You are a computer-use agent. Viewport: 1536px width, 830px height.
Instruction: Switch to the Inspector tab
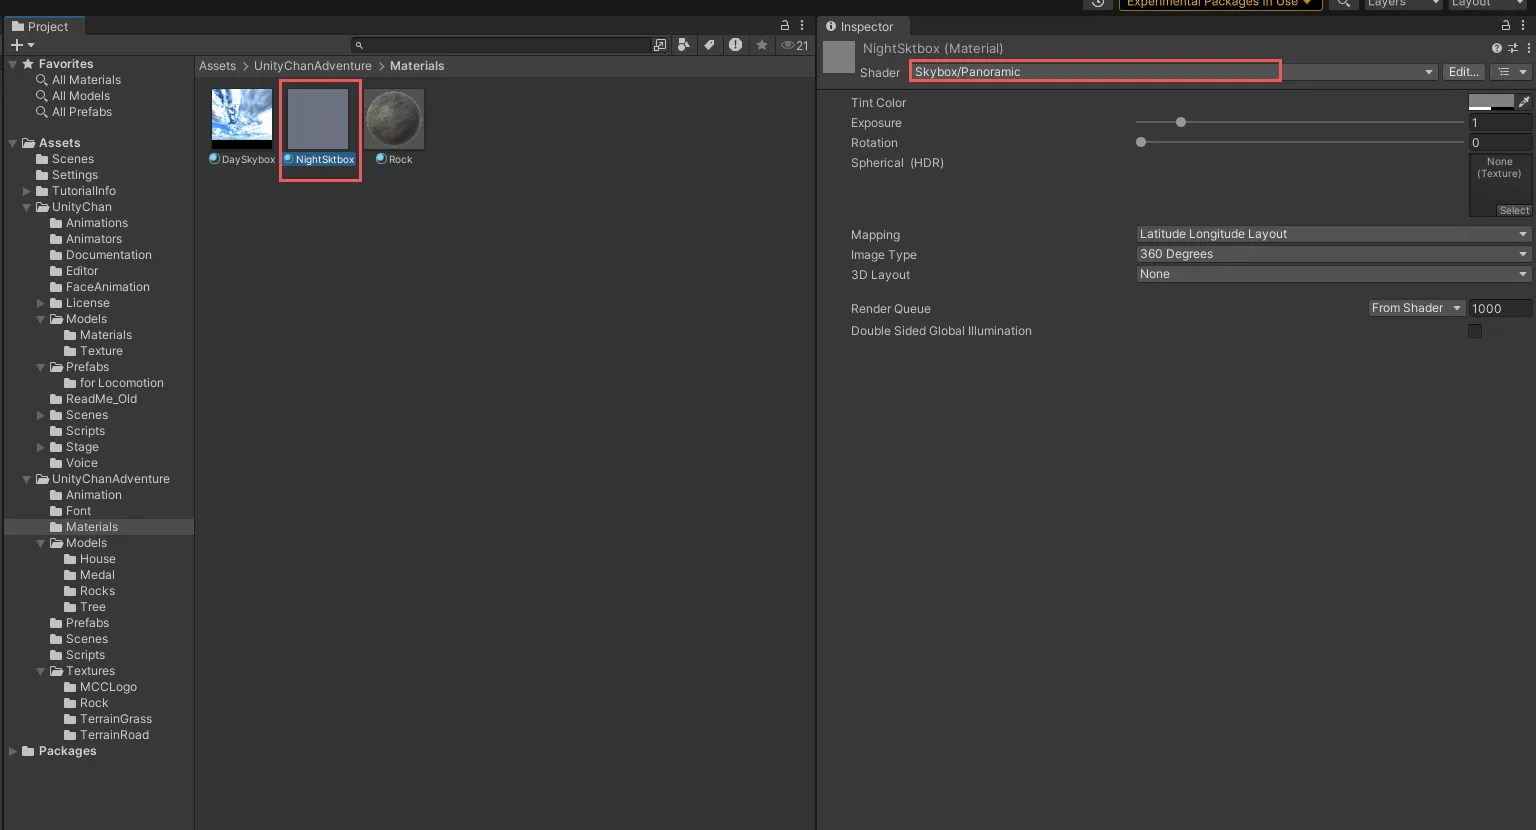coord(859,27)
